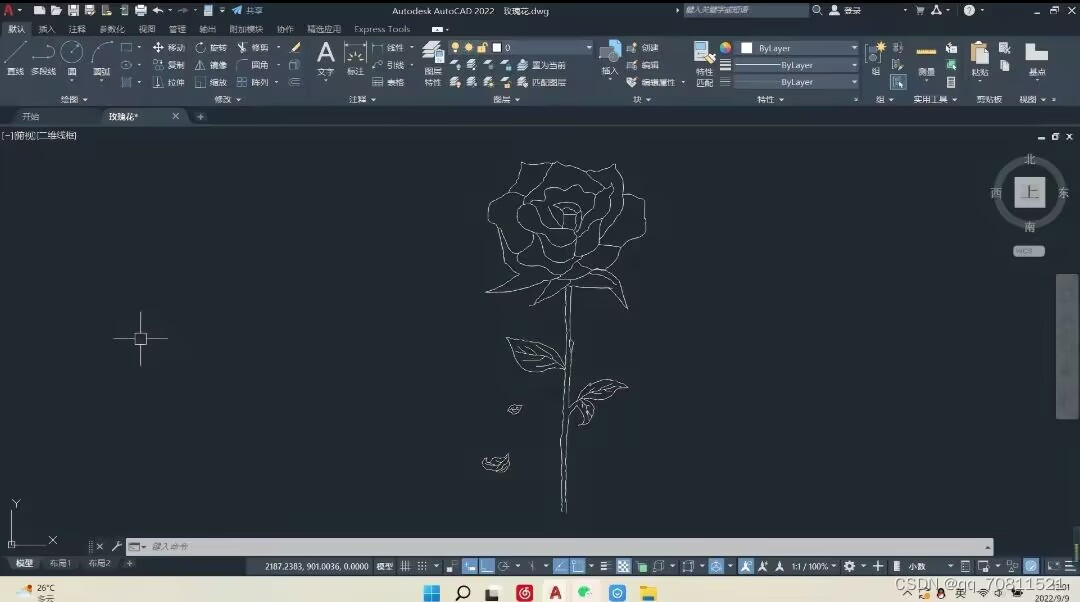This screenshot has height=602, width=1080.
Task: Open the Annotate (注释) ribbon tab
Action: [x=77, y=29]
